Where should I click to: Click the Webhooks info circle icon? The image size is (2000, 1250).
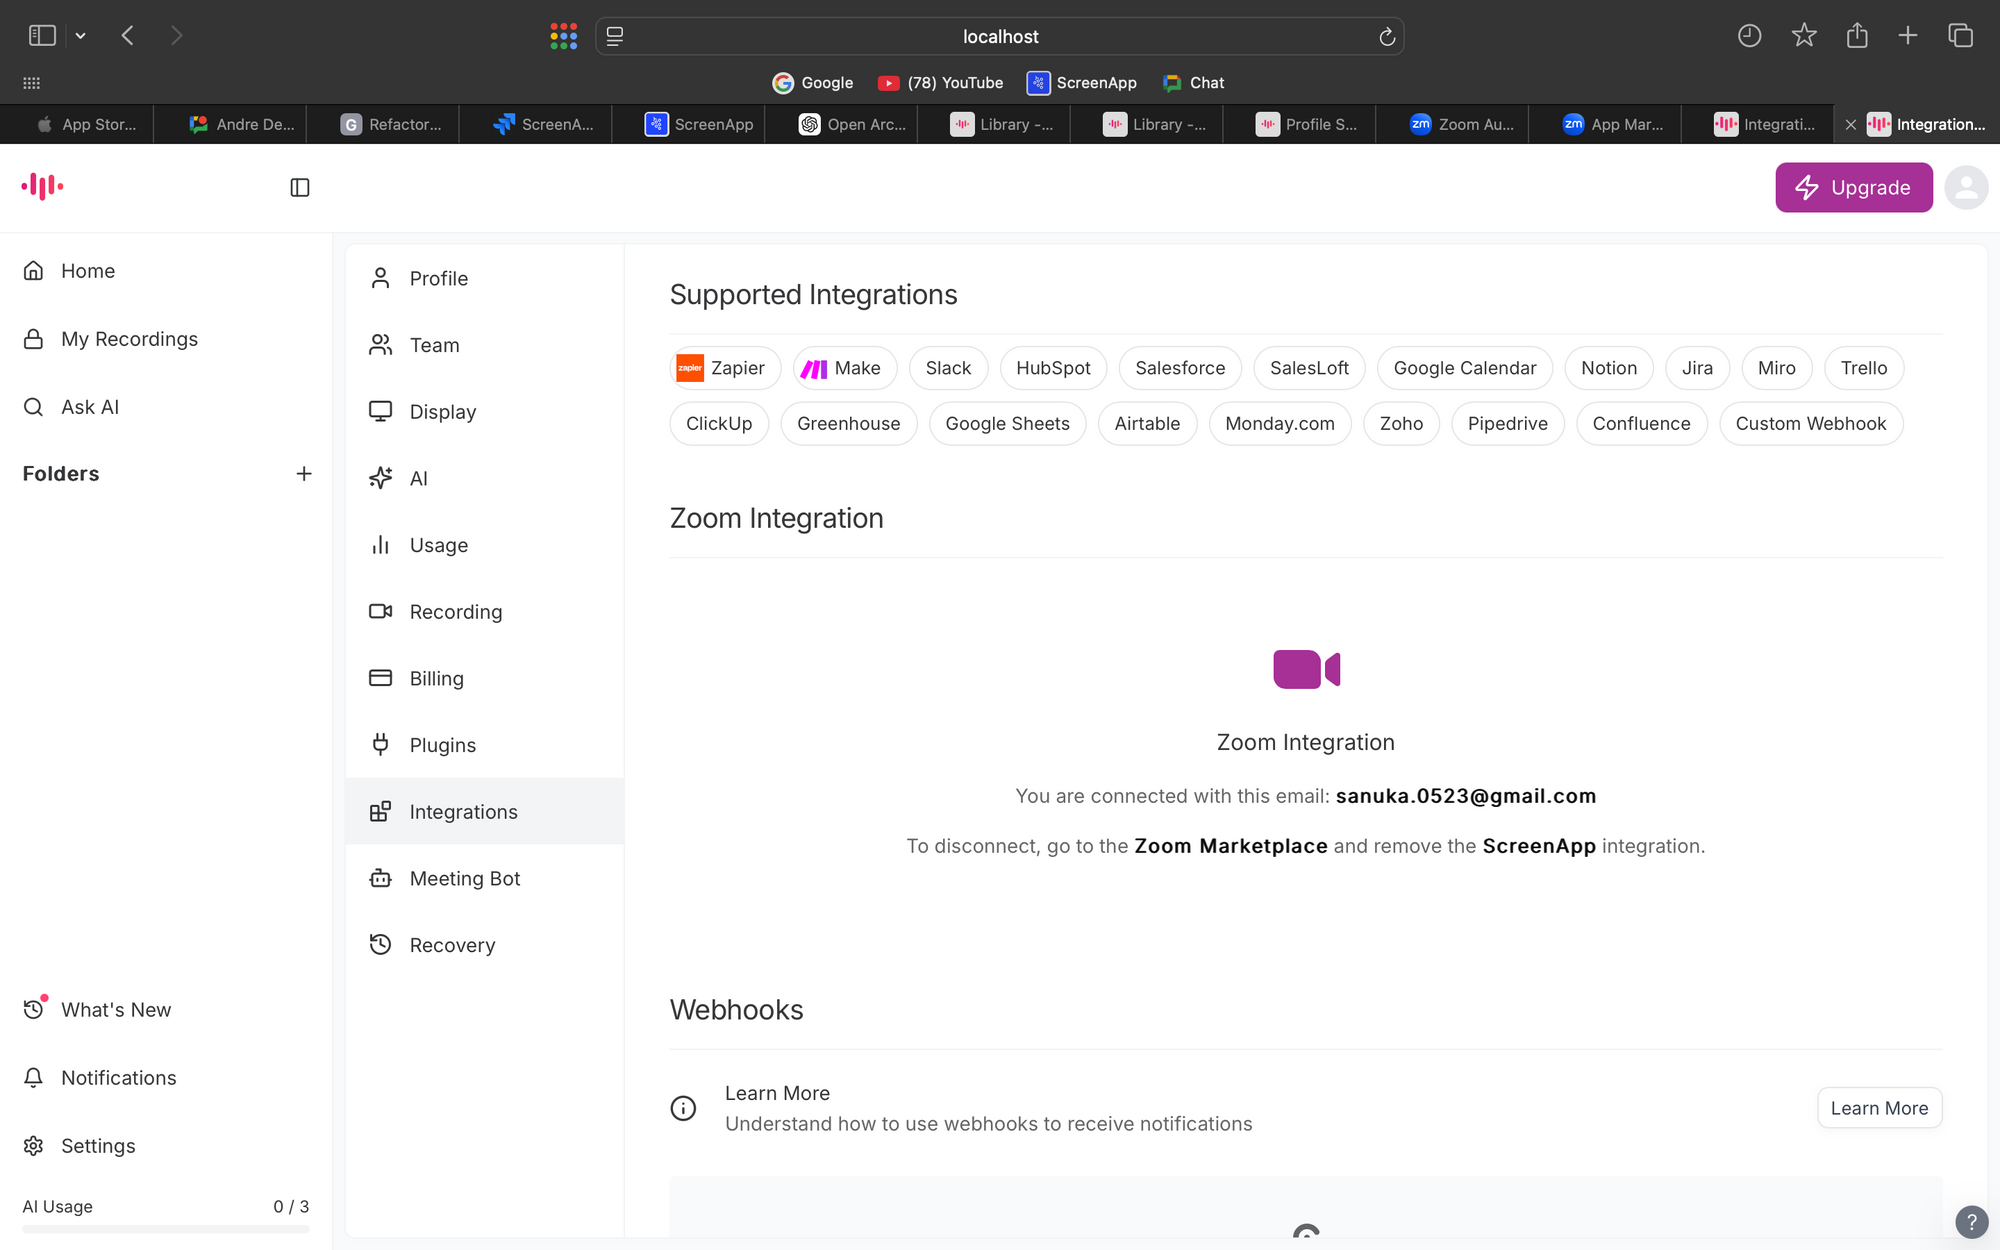683,1108
